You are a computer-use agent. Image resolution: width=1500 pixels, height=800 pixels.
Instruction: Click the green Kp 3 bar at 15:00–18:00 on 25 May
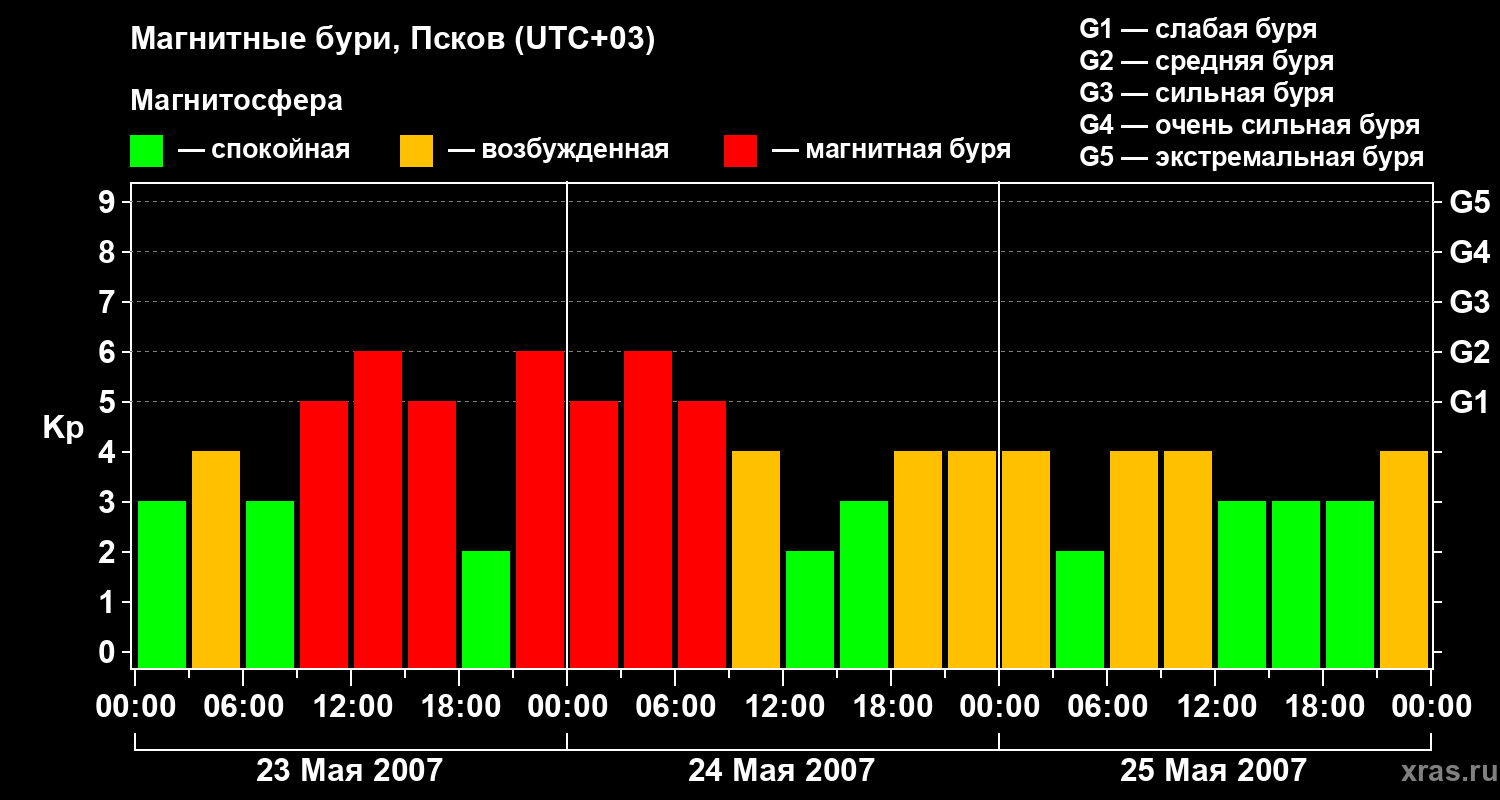coord(1296,584)
